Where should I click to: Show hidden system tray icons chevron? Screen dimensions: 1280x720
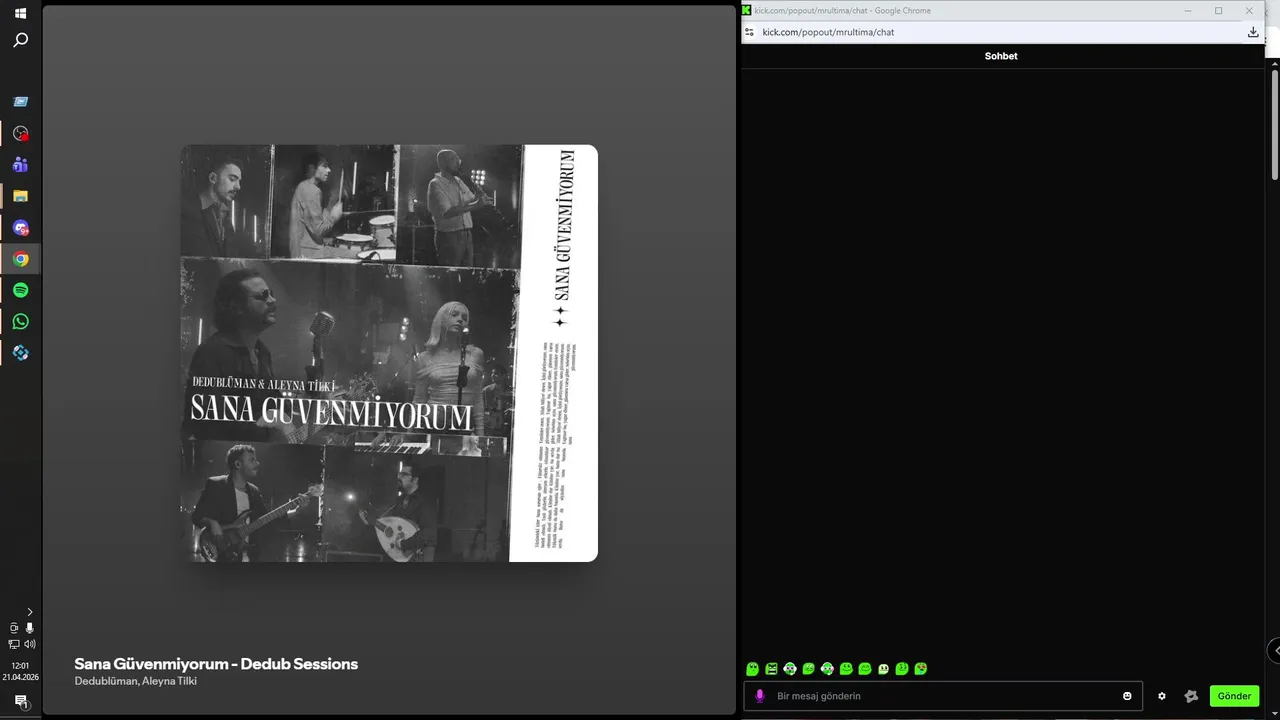(29, 611)
